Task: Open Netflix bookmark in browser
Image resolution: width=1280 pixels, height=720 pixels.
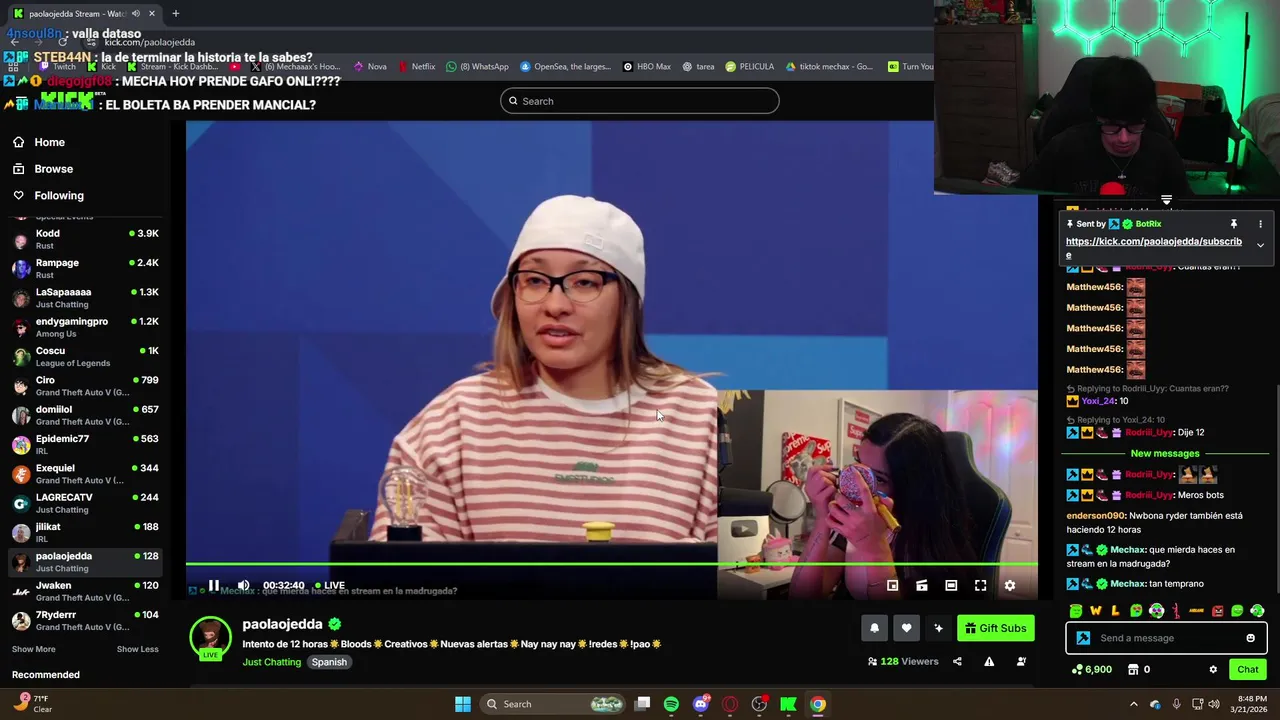Action: pos(417,67)
